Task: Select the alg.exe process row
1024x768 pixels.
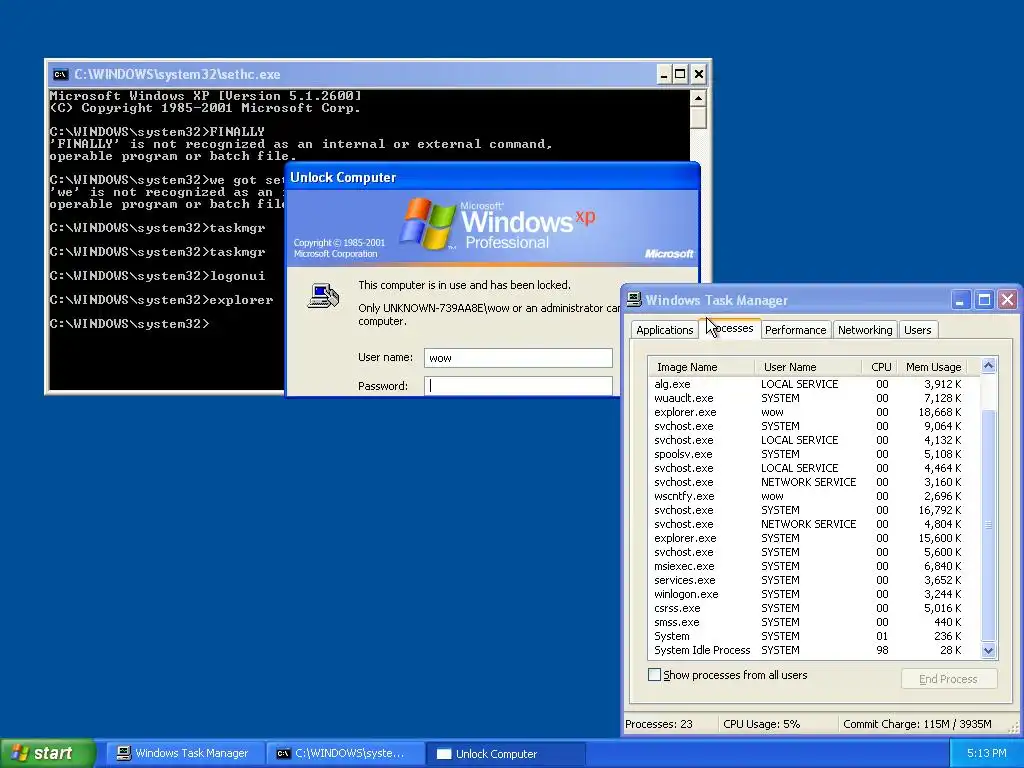Action: pos(813,384)
